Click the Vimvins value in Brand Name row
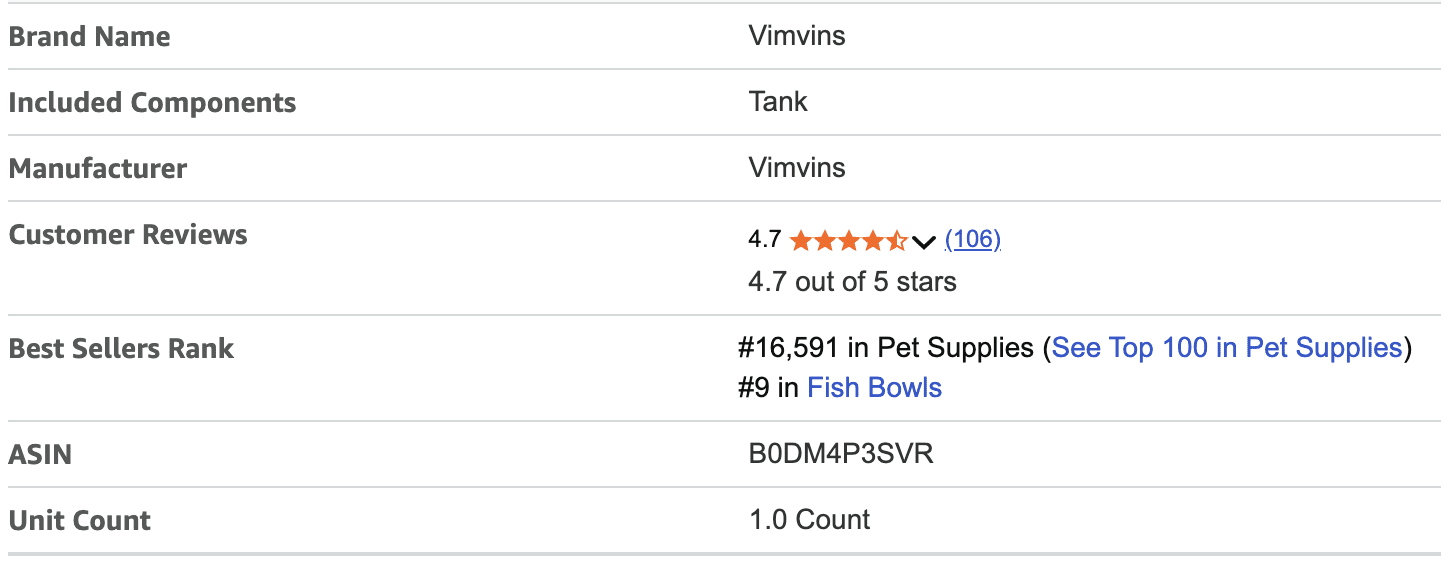 797,36
